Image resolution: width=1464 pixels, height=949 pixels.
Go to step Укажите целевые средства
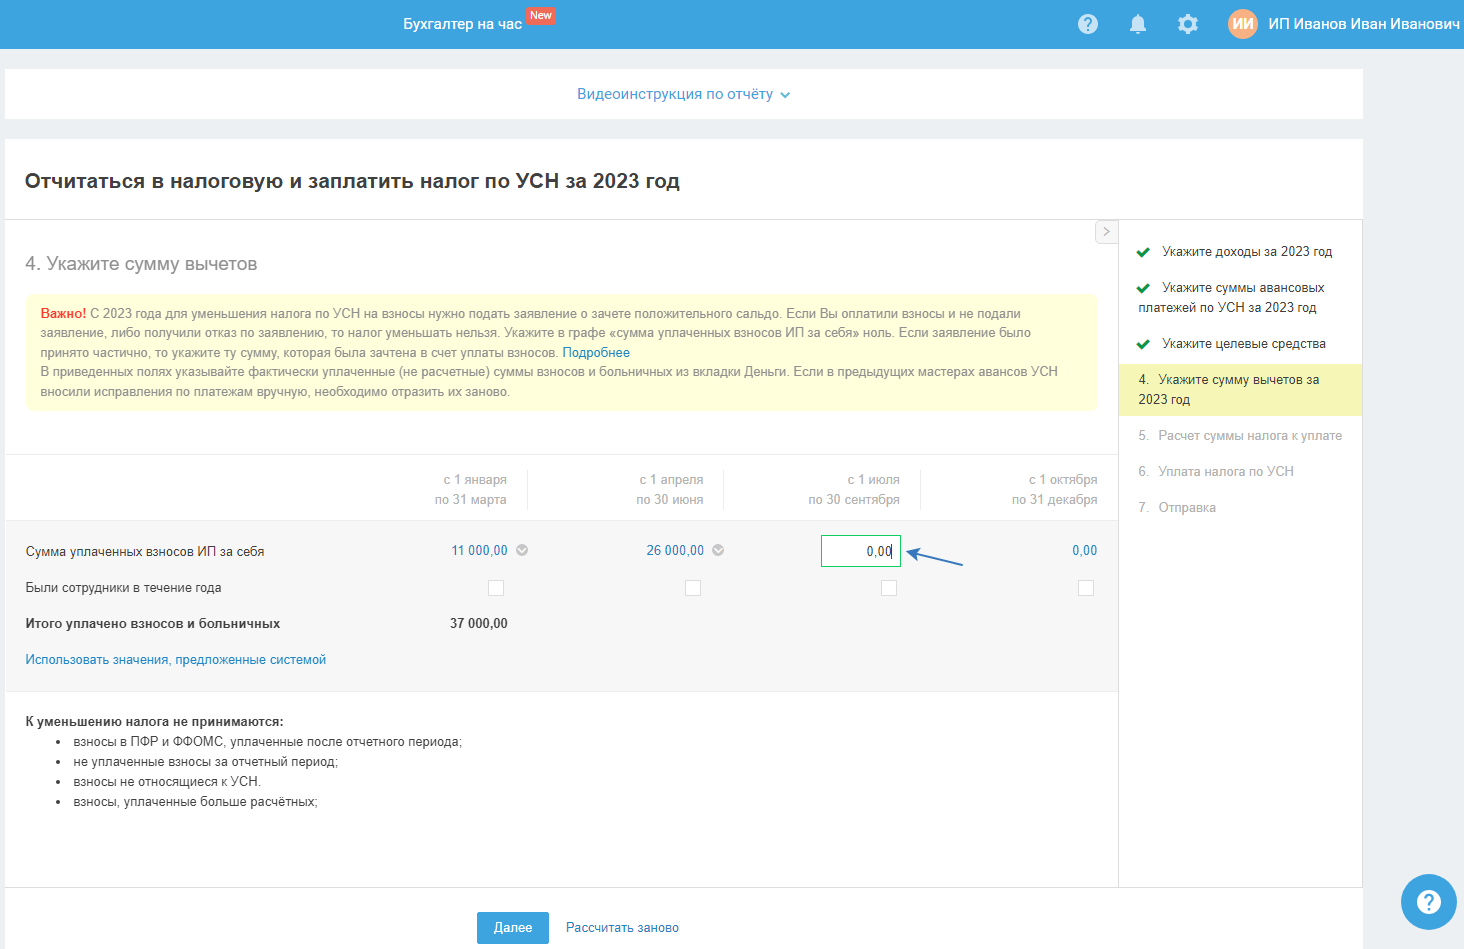pos(1244,344)
